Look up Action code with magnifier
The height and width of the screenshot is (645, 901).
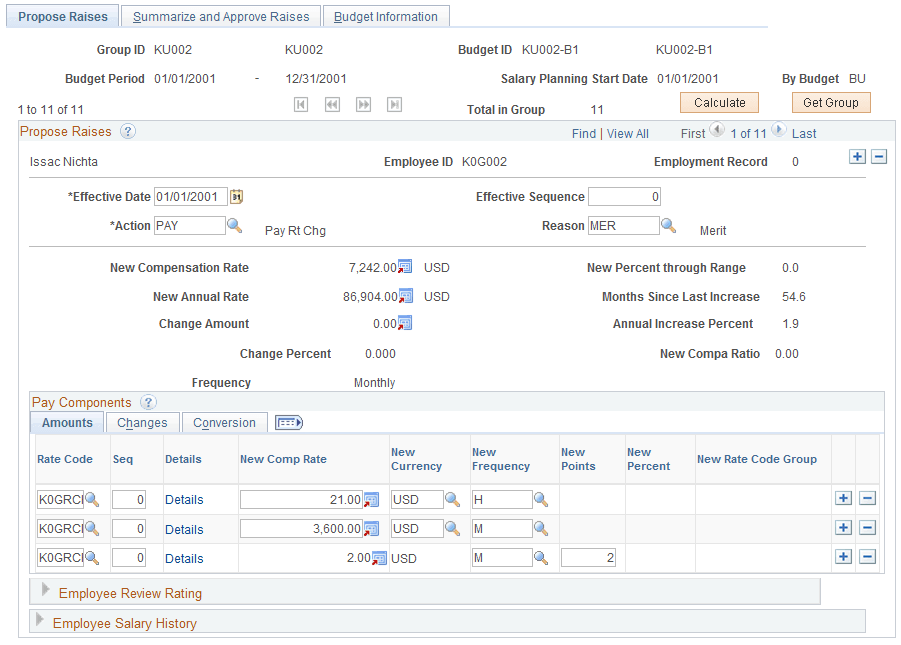tap(234, 225)
